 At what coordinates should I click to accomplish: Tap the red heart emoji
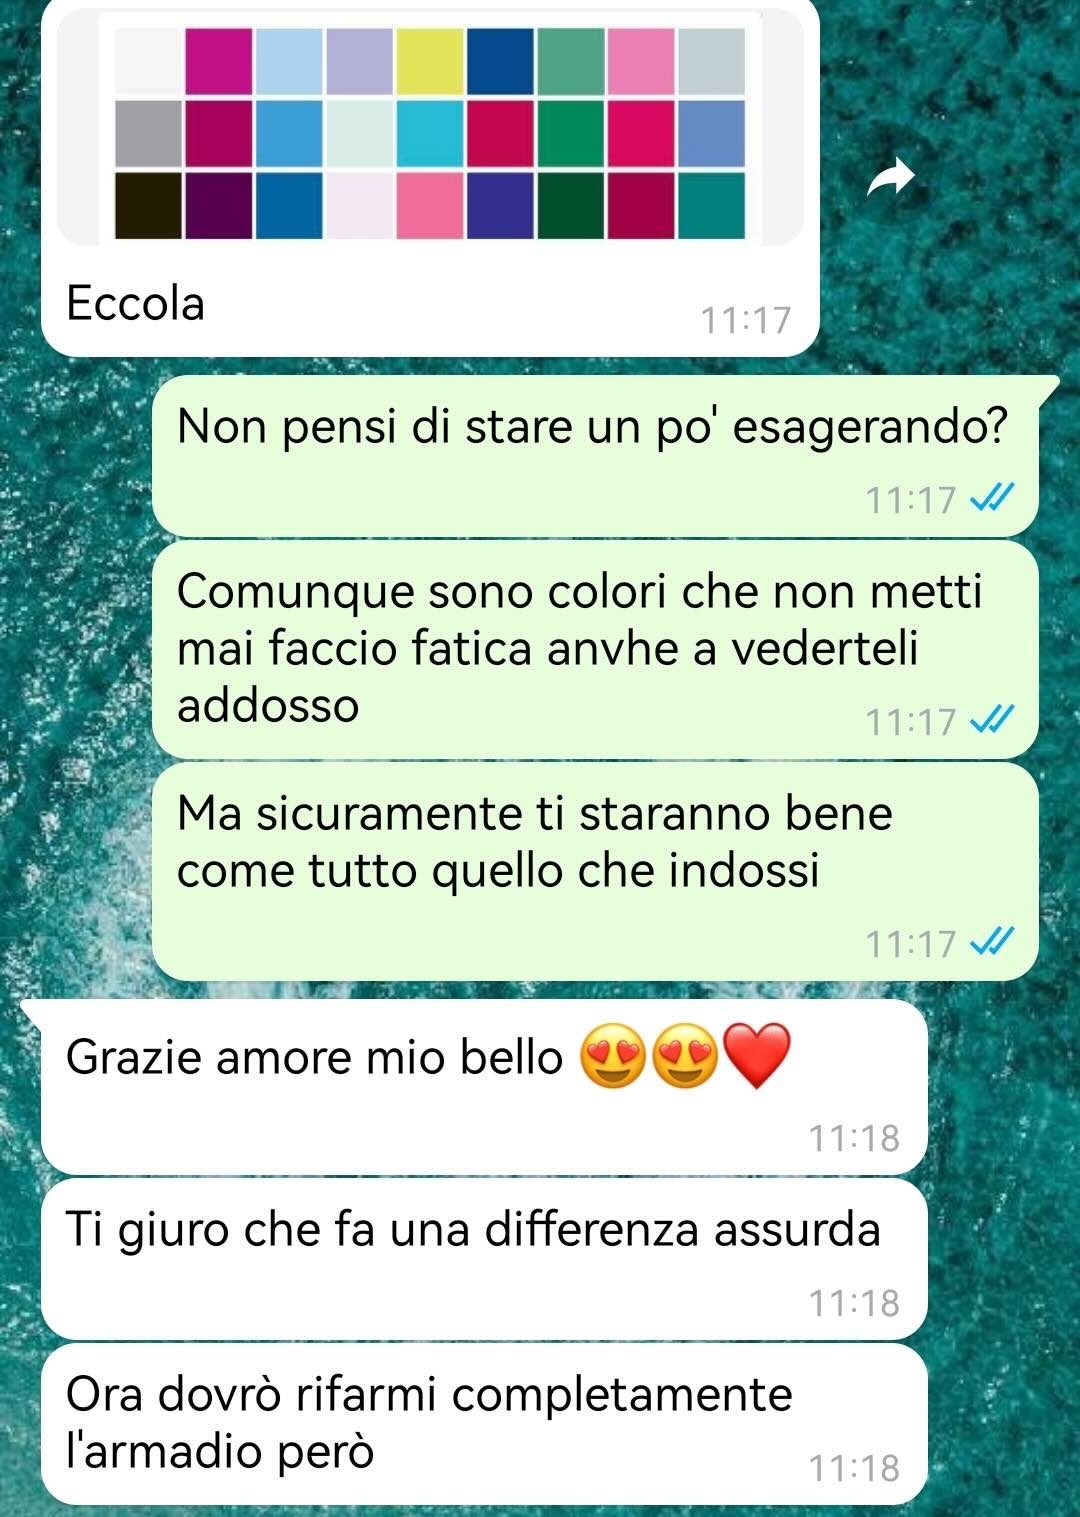pyautogui.click(x=756, y=1055)
